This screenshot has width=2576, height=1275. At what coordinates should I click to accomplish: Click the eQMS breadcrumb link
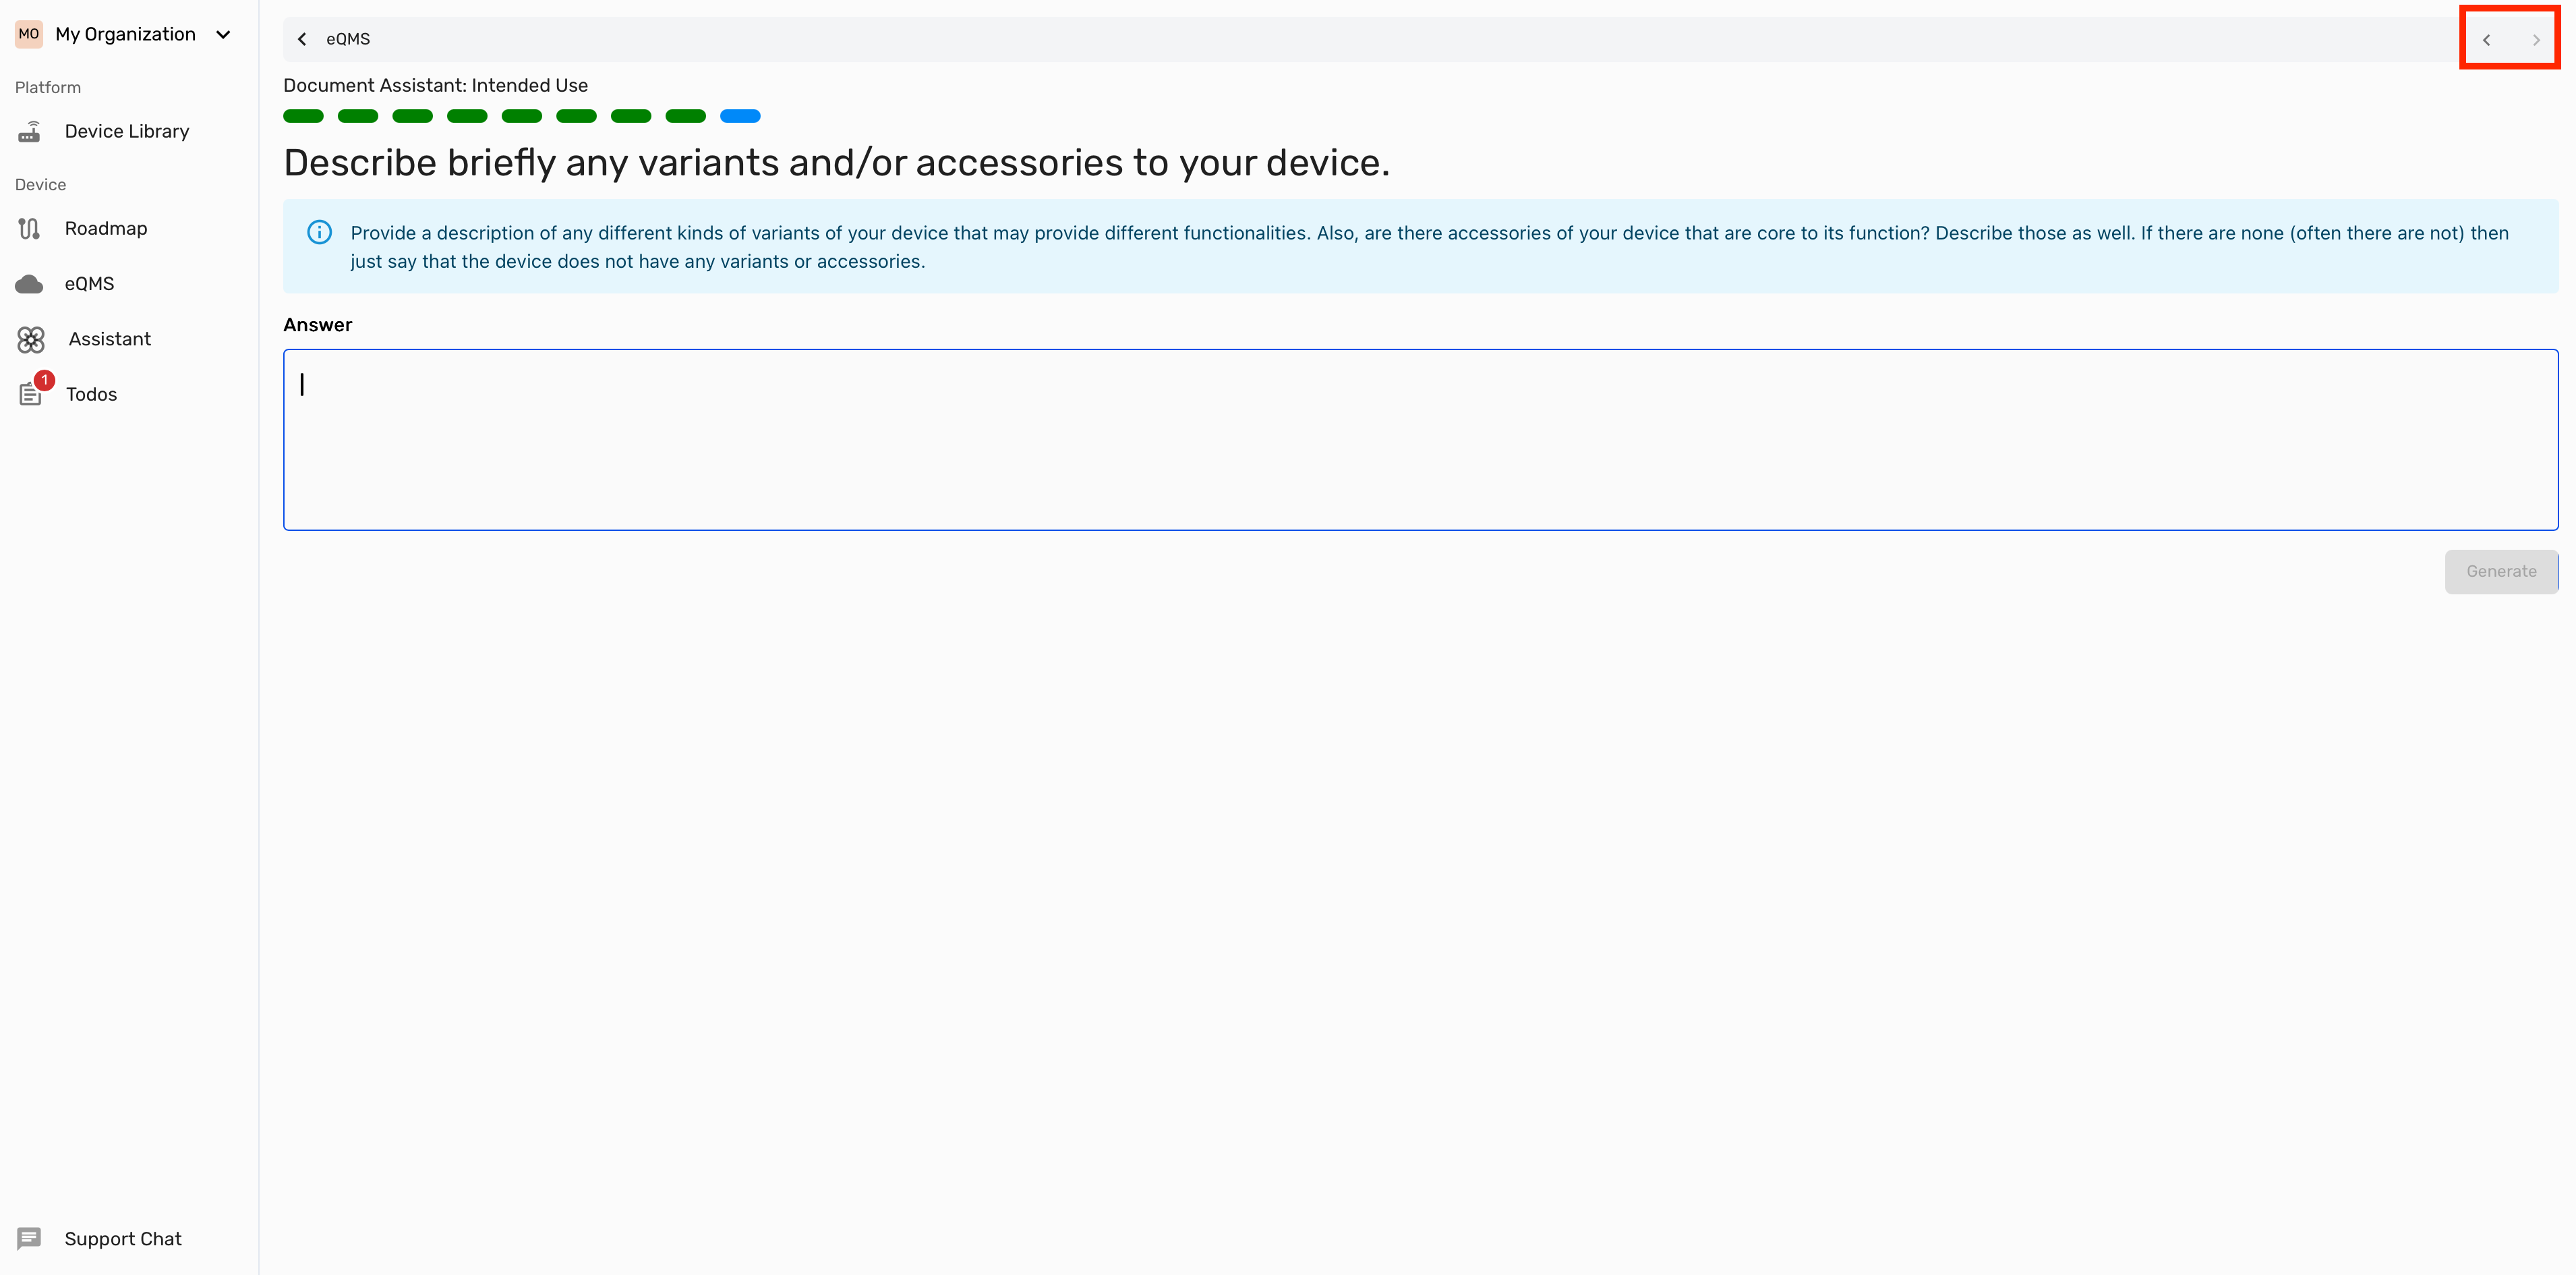(x=348, y=39)
